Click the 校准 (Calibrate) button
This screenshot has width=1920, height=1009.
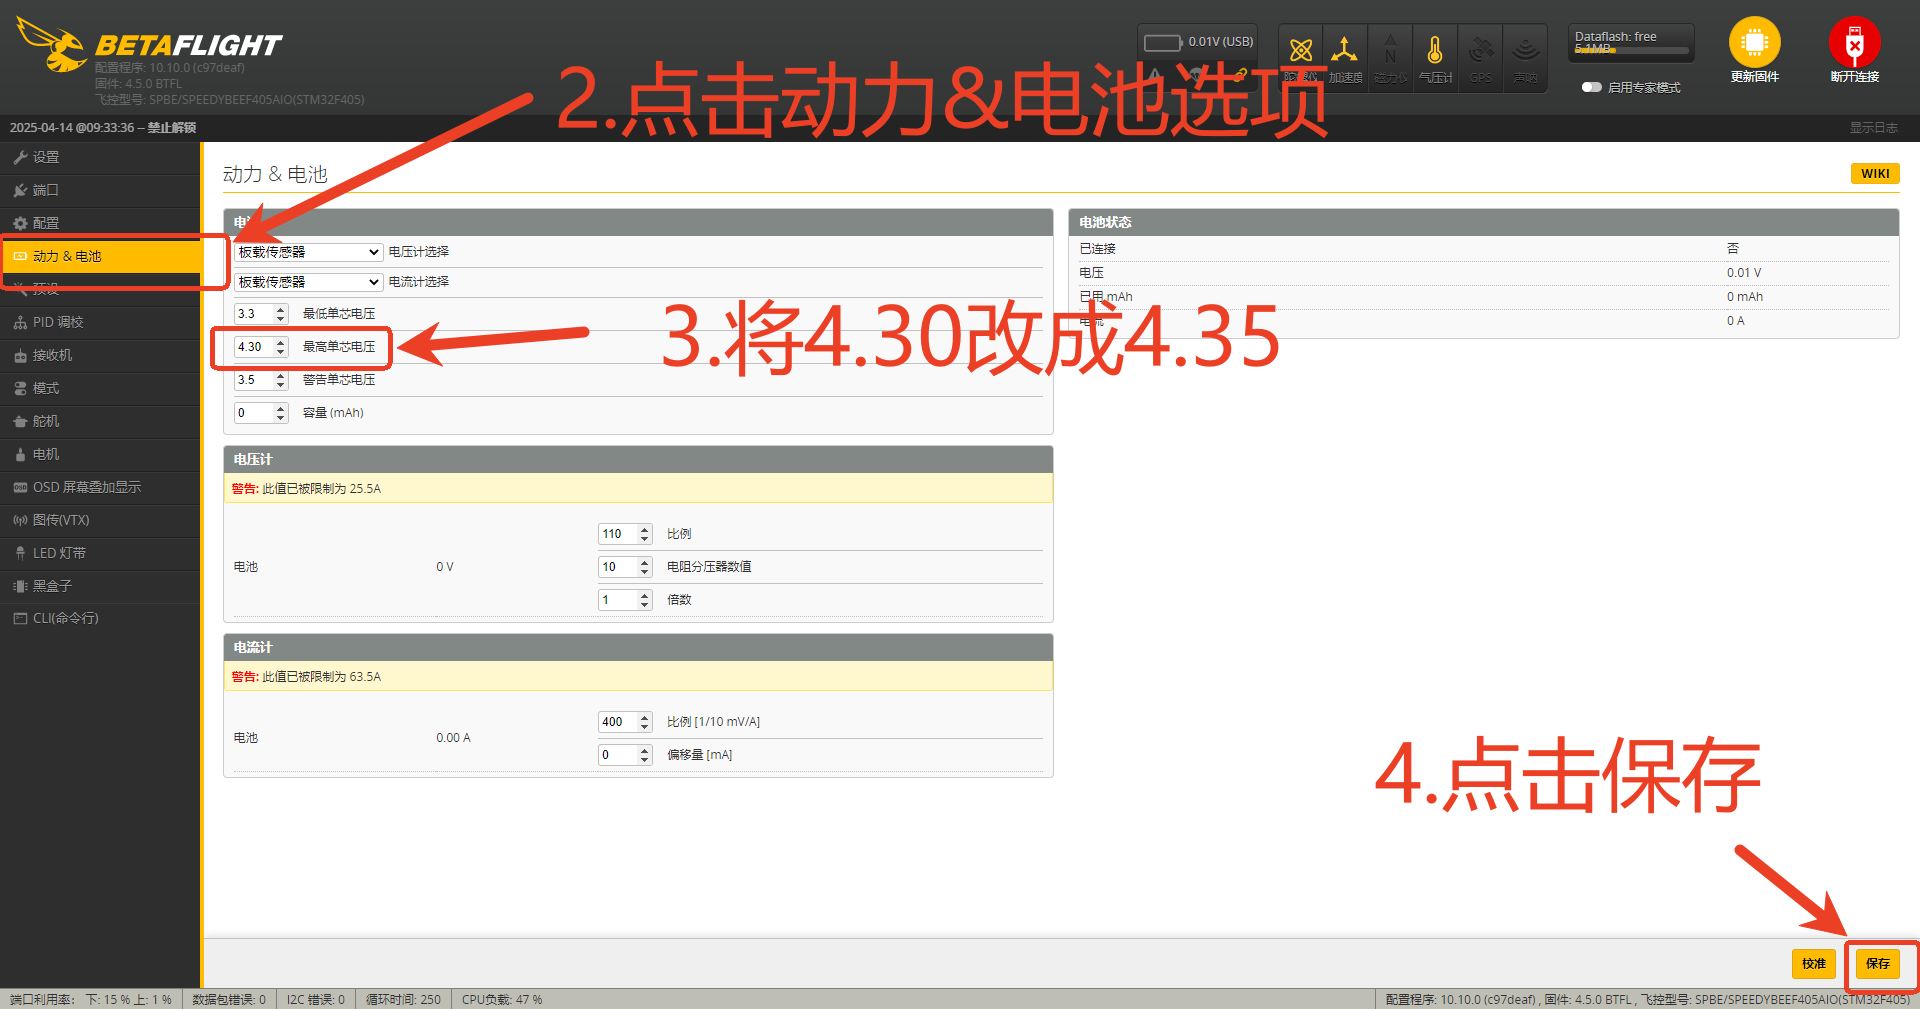1813,963
